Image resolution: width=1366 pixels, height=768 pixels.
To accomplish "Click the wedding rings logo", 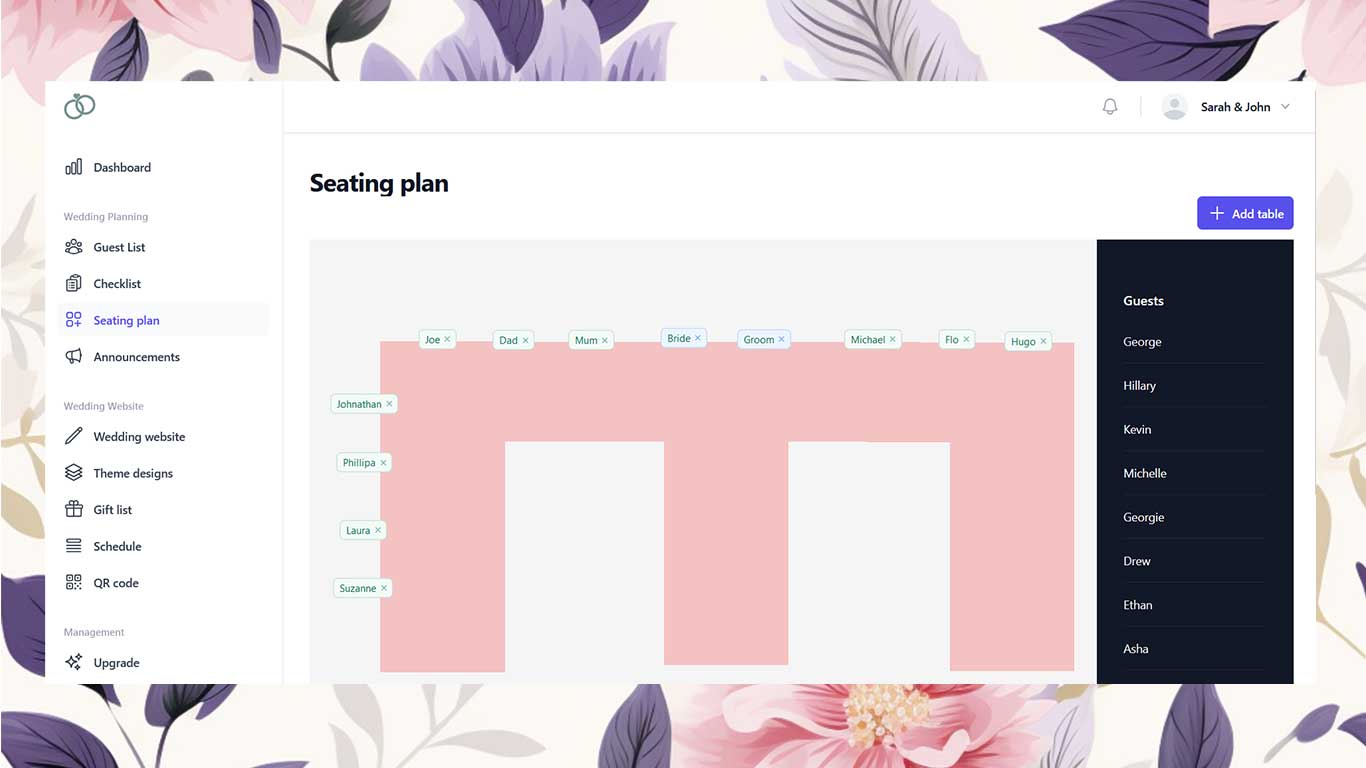I will point(80,105).
